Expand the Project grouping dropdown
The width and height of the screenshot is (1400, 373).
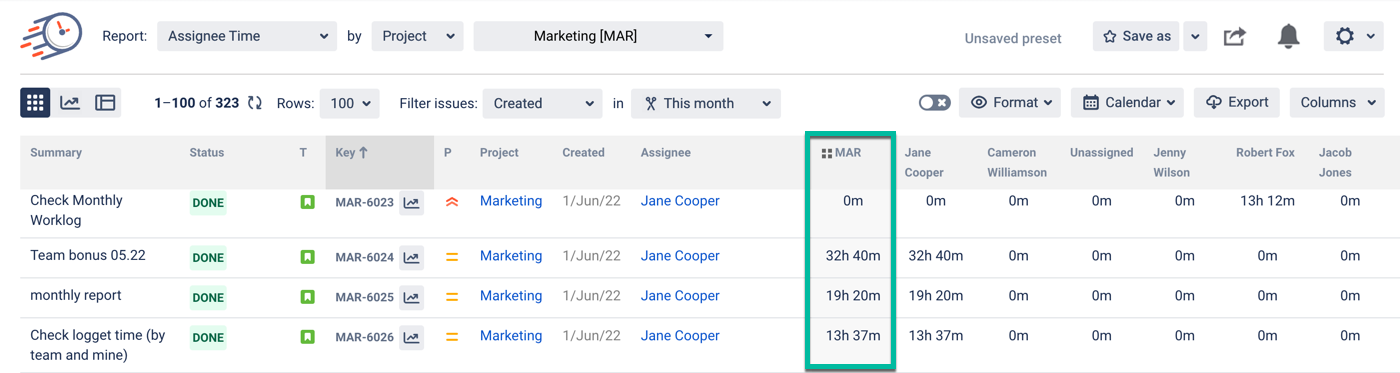418,36
